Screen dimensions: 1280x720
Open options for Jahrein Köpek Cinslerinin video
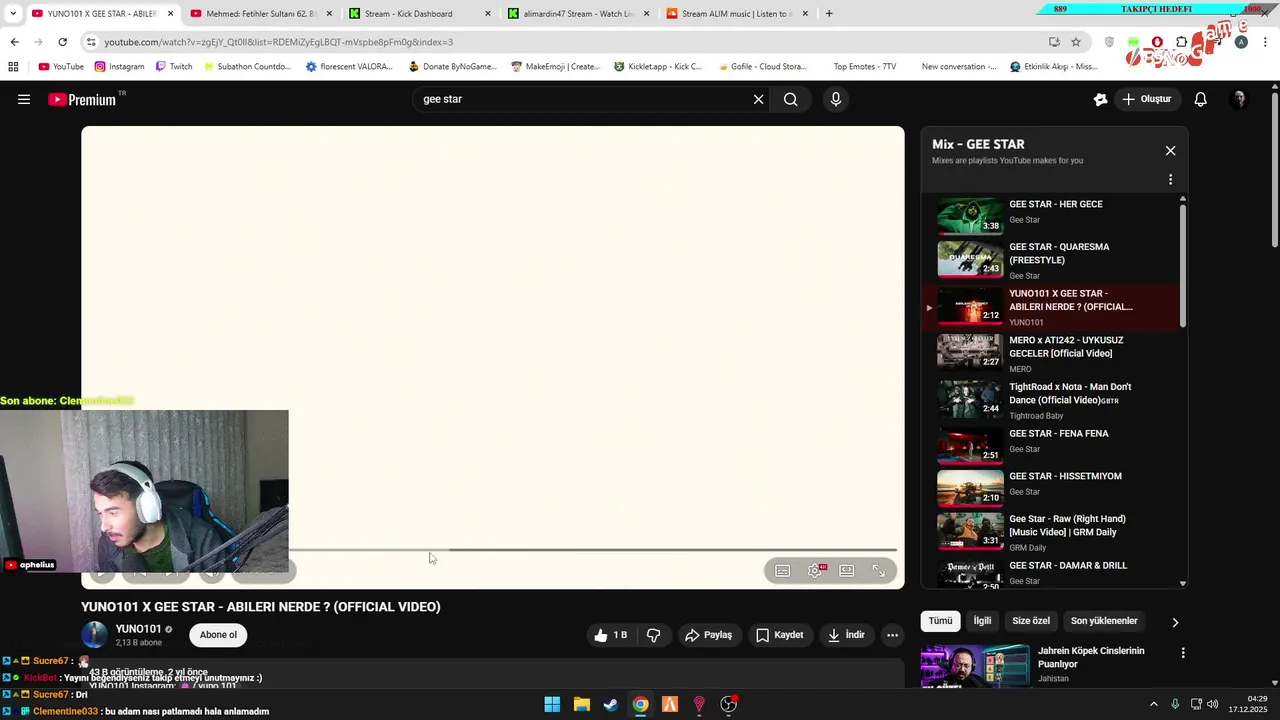pos(1183,653)
